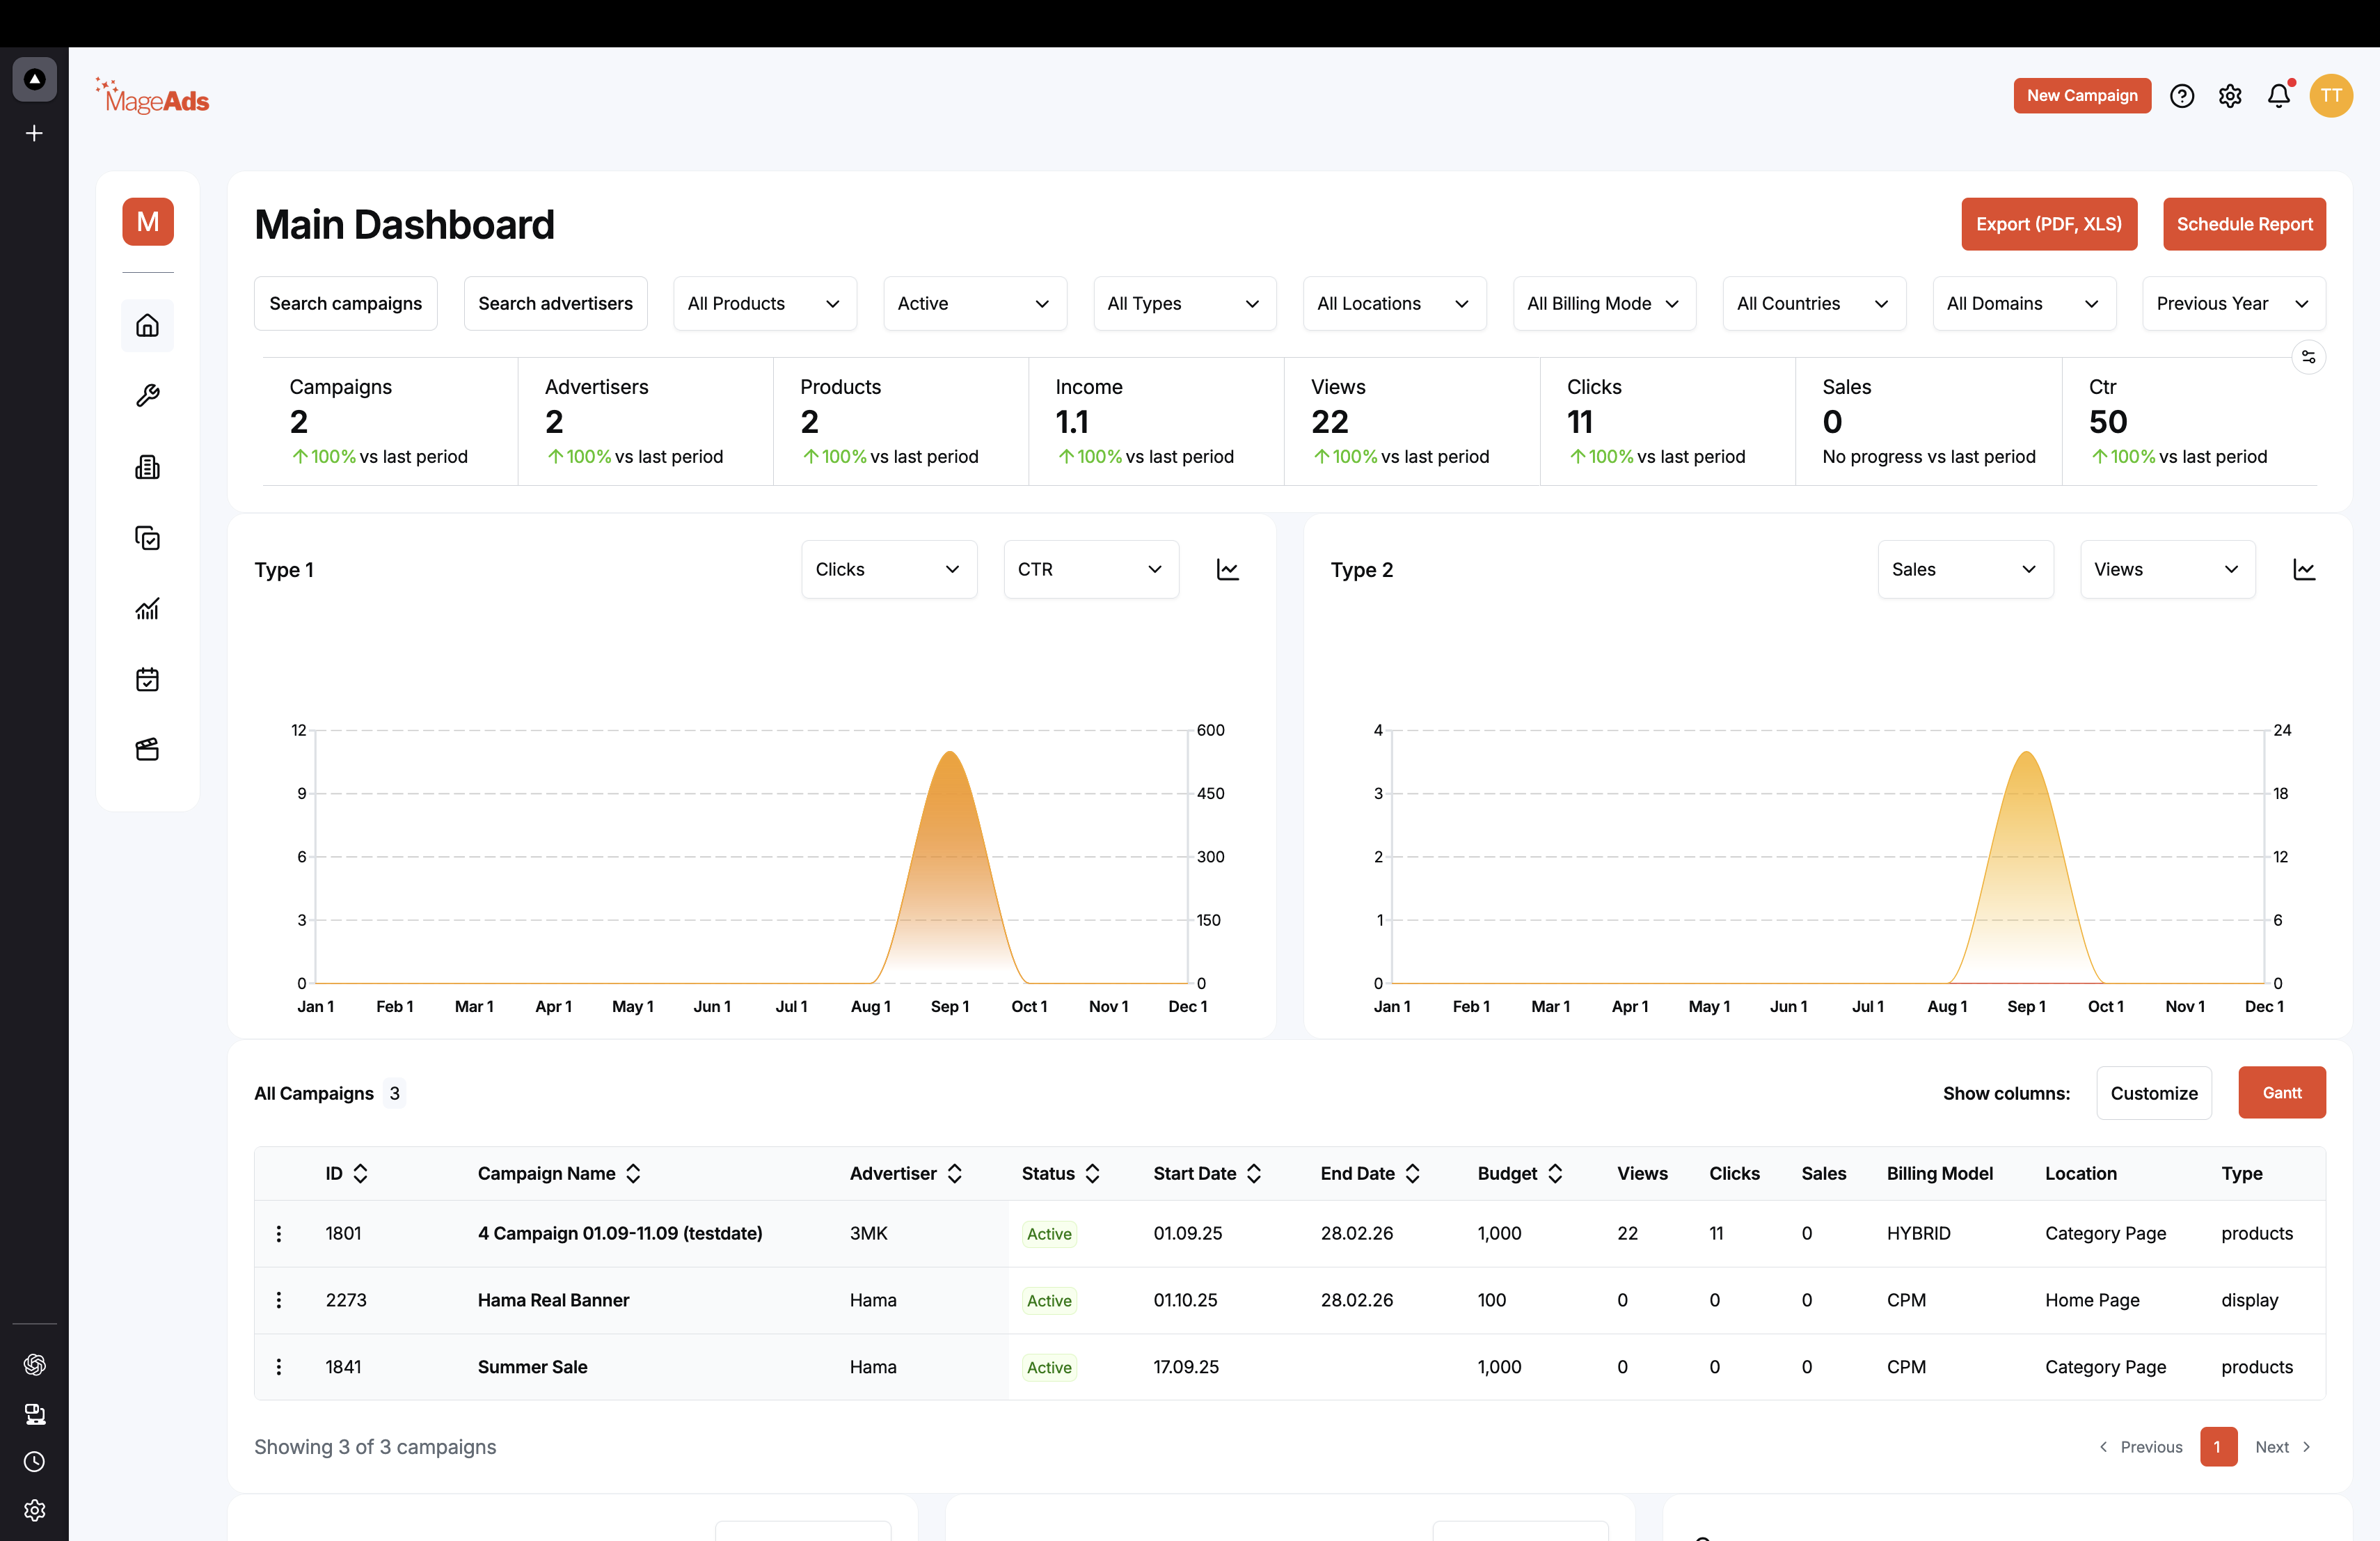Screen dimensions: 2380x1541
Task: Click the Export (PDF, XLS) button
Action: [x=2049, y=224]
